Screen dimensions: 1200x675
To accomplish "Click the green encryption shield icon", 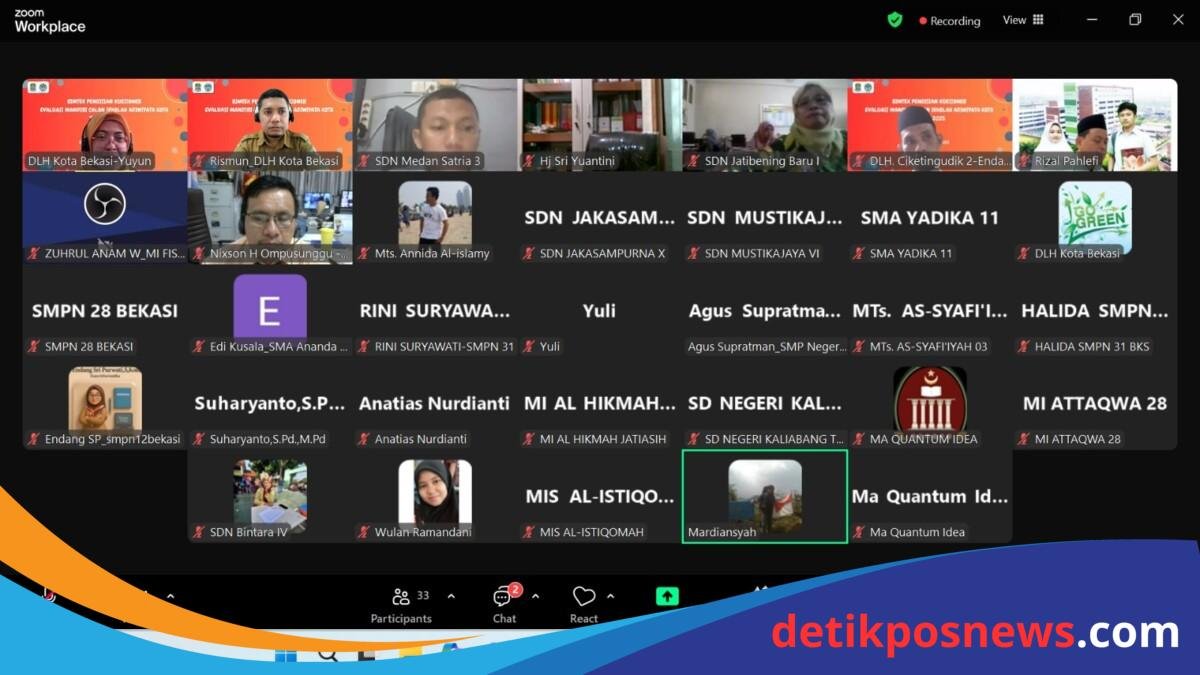I will 894,20.
